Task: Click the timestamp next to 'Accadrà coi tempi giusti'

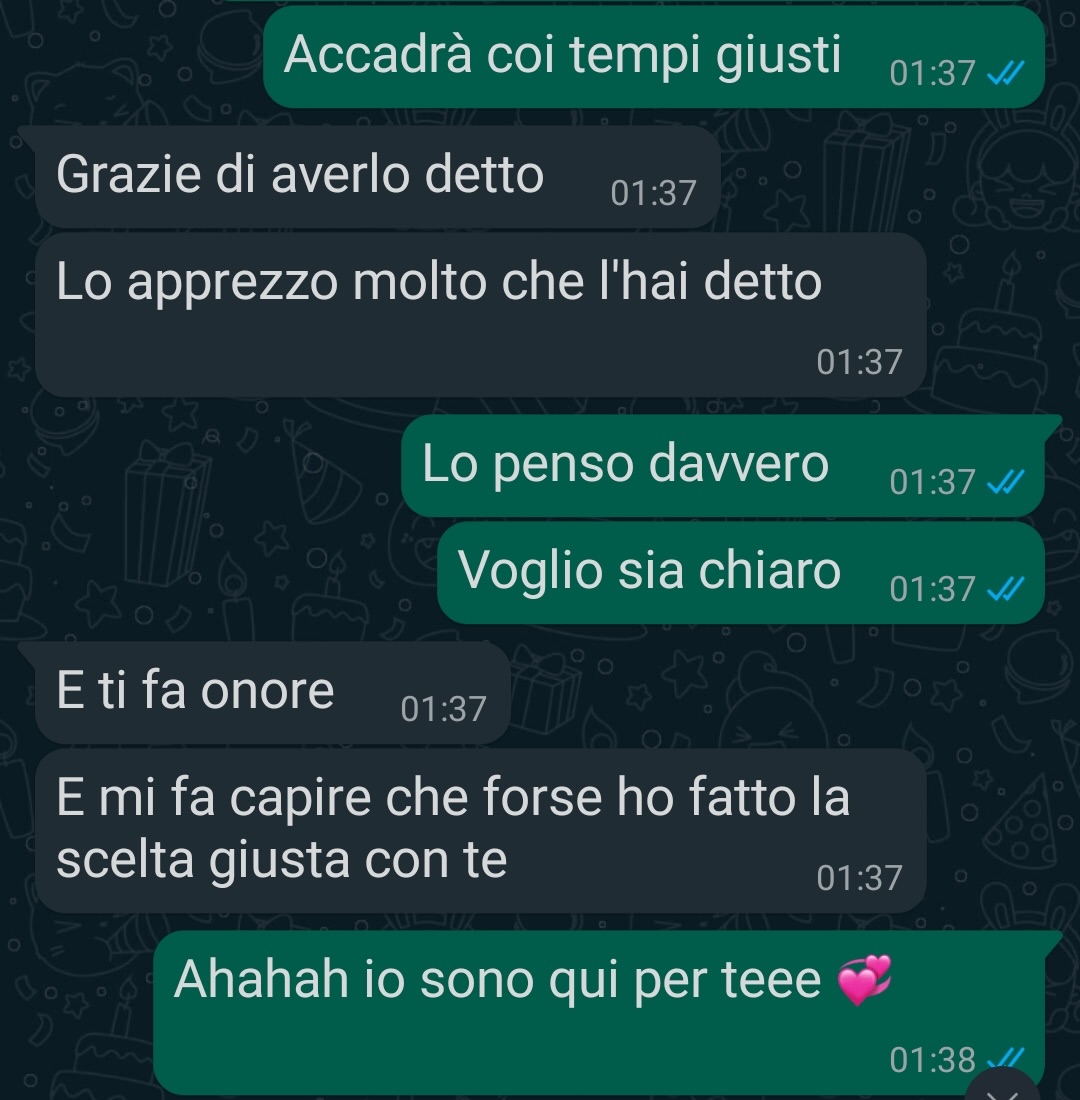Action: [933, 72]
